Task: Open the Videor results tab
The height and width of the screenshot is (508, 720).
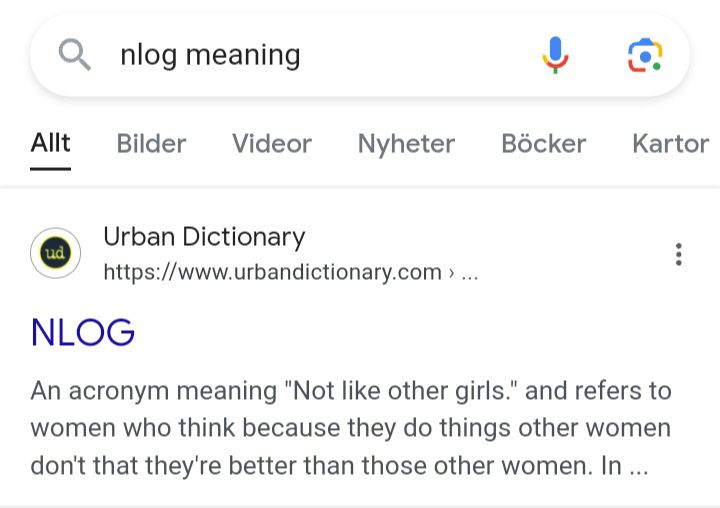Action: (x=271, y=144)
